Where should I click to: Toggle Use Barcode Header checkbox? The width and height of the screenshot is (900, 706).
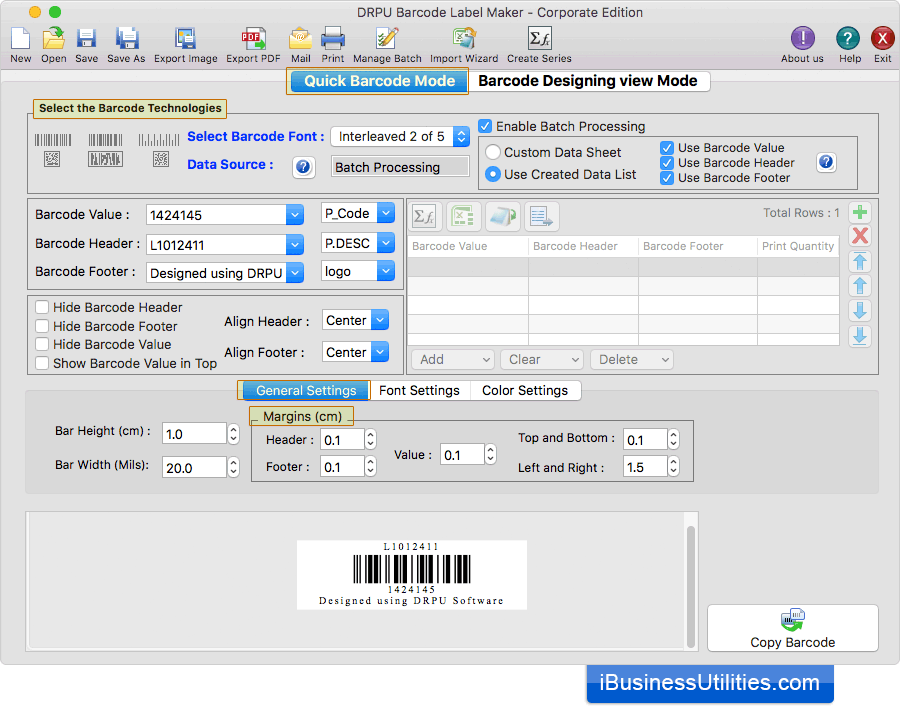[x=666, y=163]
